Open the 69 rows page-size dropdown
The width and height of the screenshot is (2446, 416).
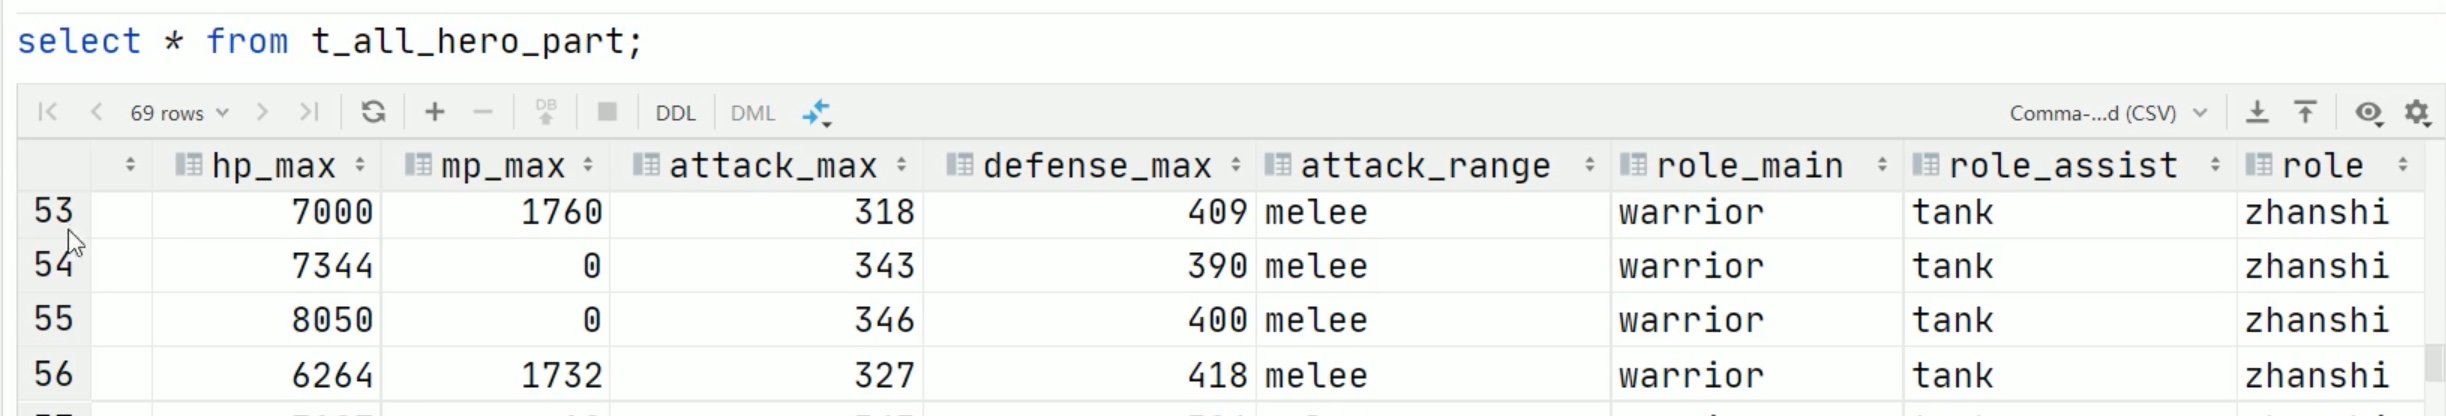(179, 113)
